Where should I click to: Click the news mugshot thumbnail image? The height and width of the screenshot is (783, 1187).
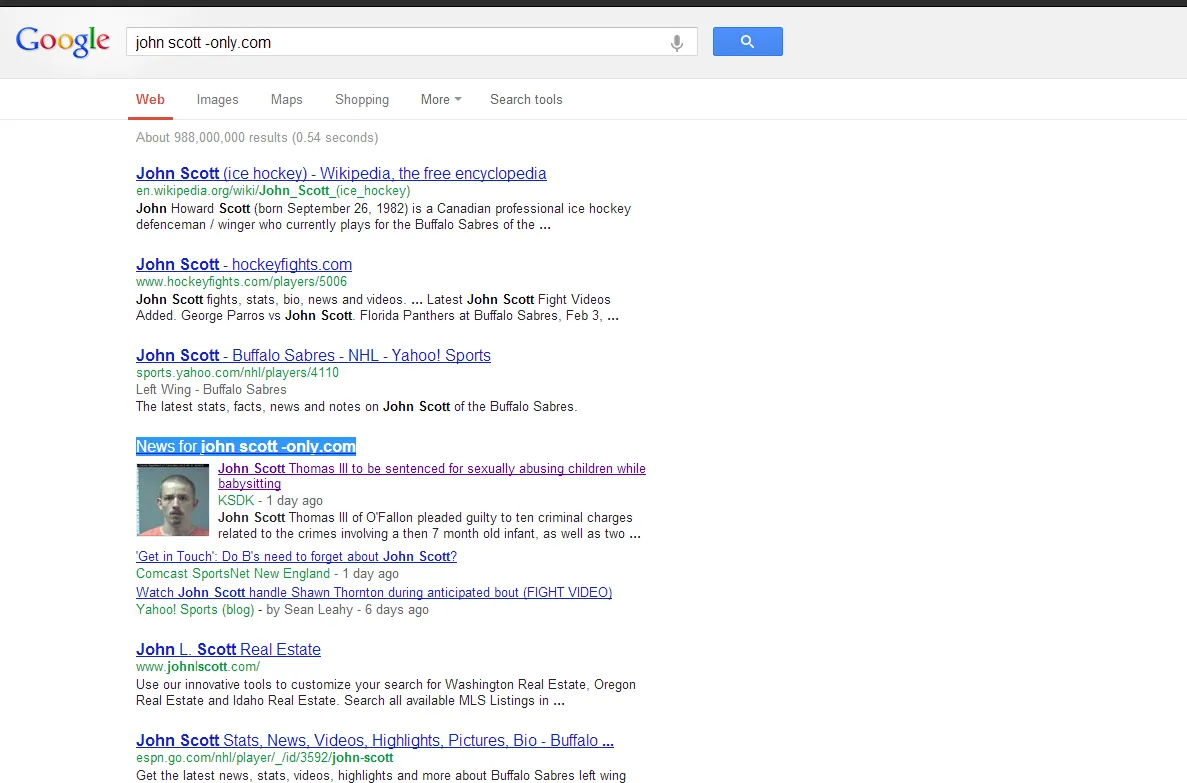[173, 500]
